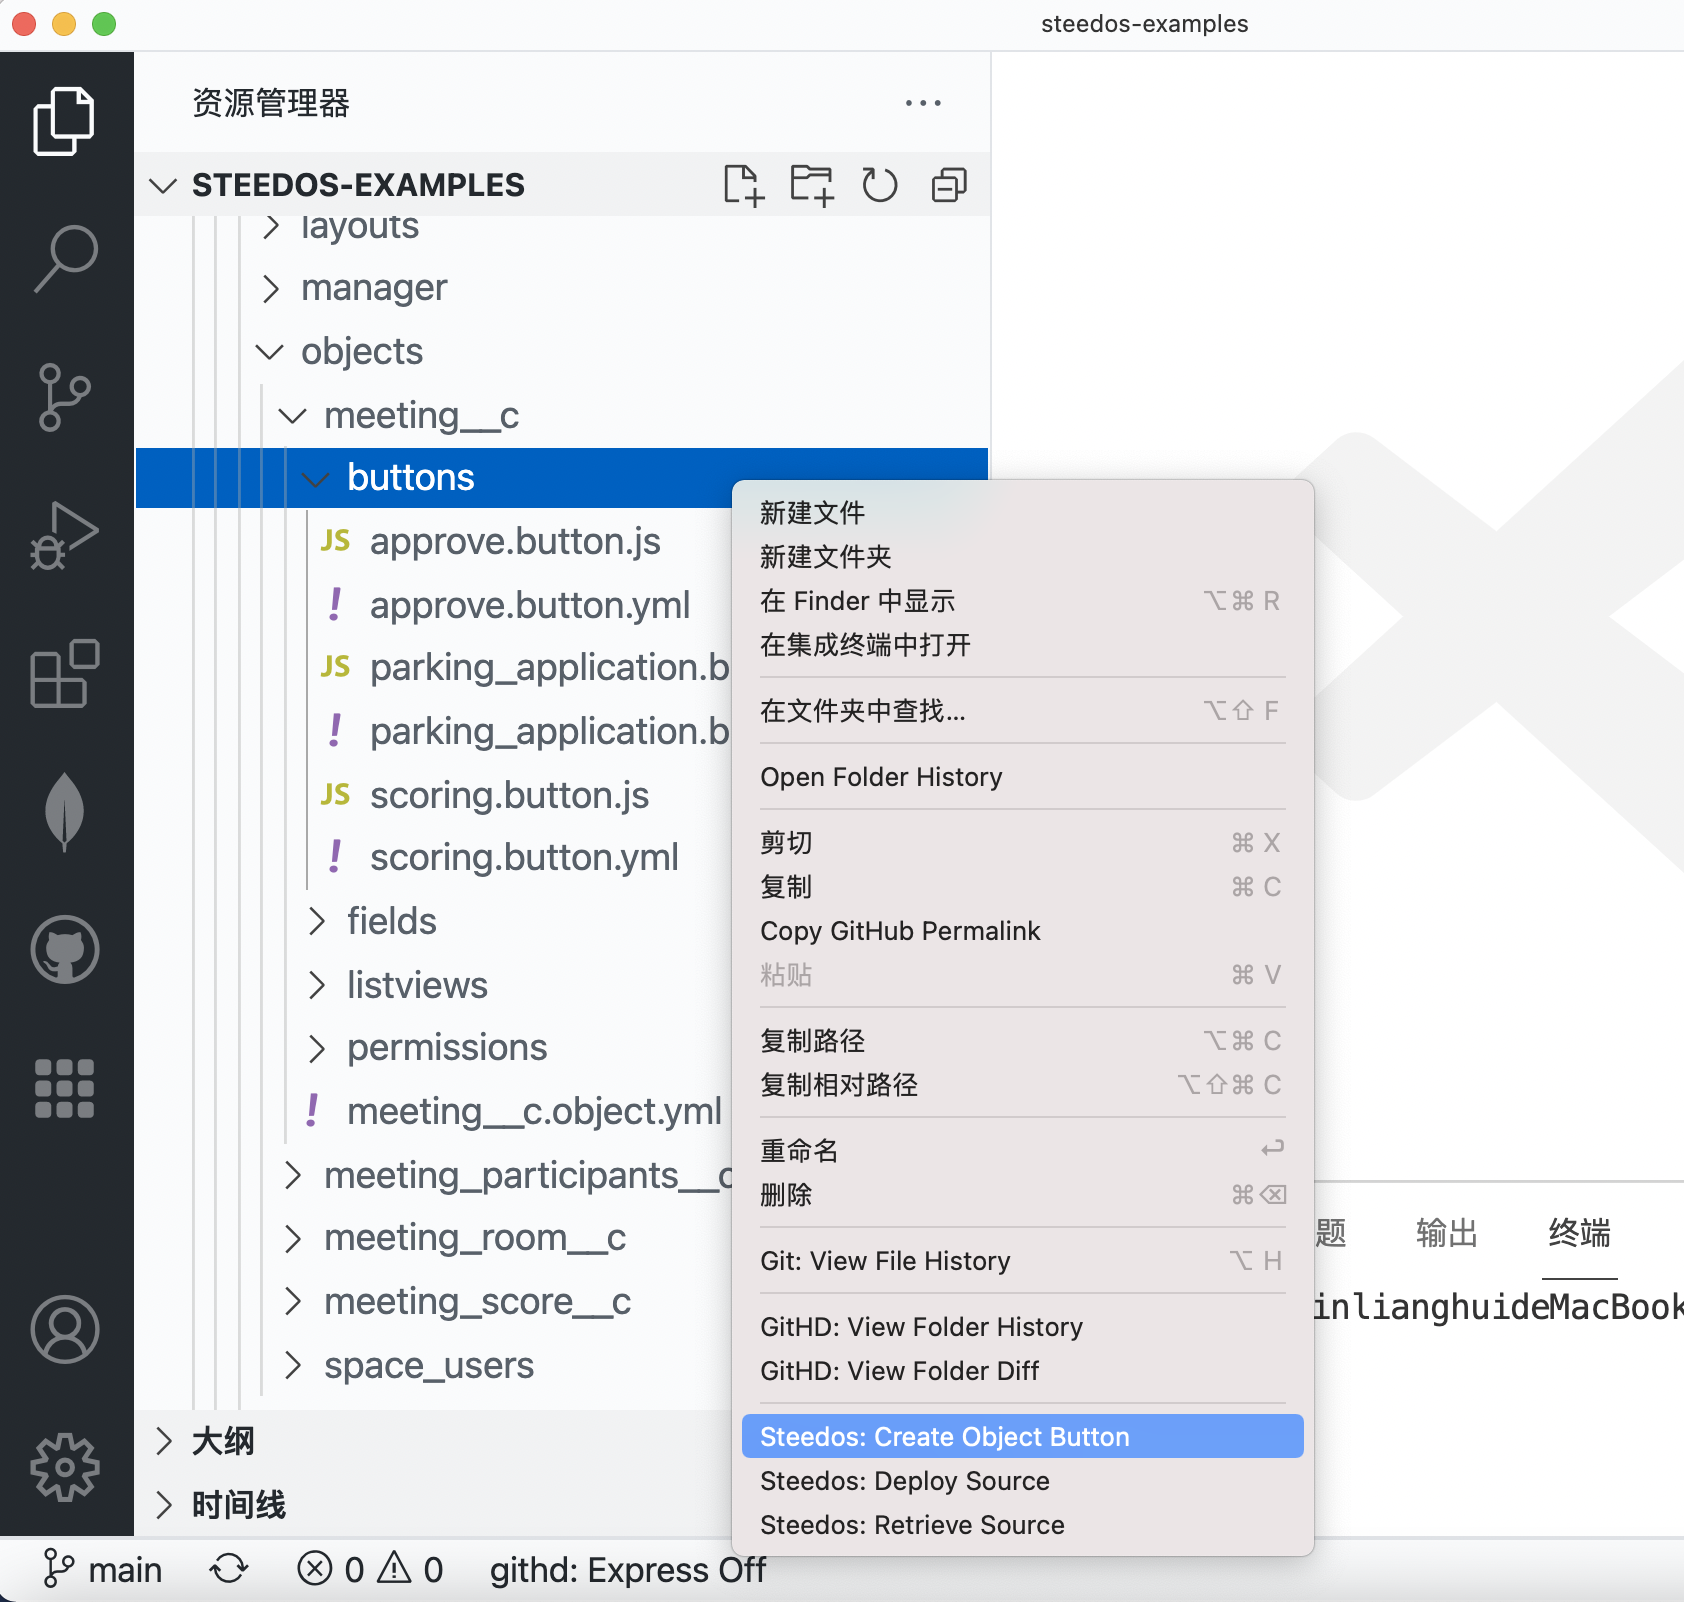Expand the meeting_score__c folder
Viewport: 1684px width, 1602px height.
293,1301
